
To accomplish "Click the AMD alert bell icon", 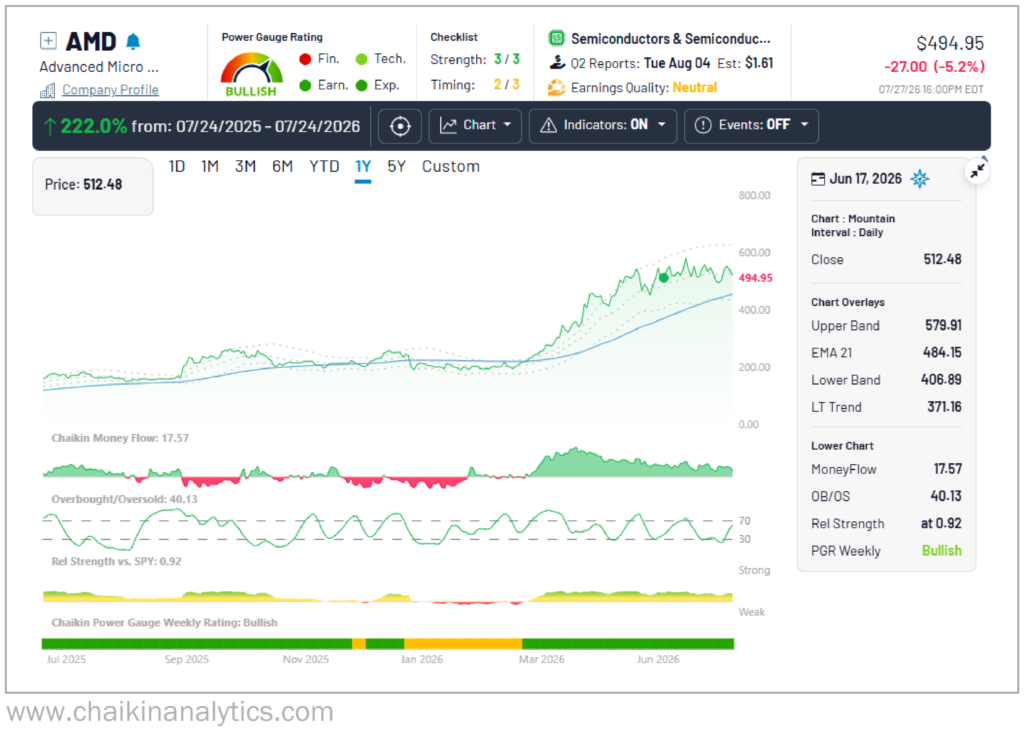I will point(133,42).
